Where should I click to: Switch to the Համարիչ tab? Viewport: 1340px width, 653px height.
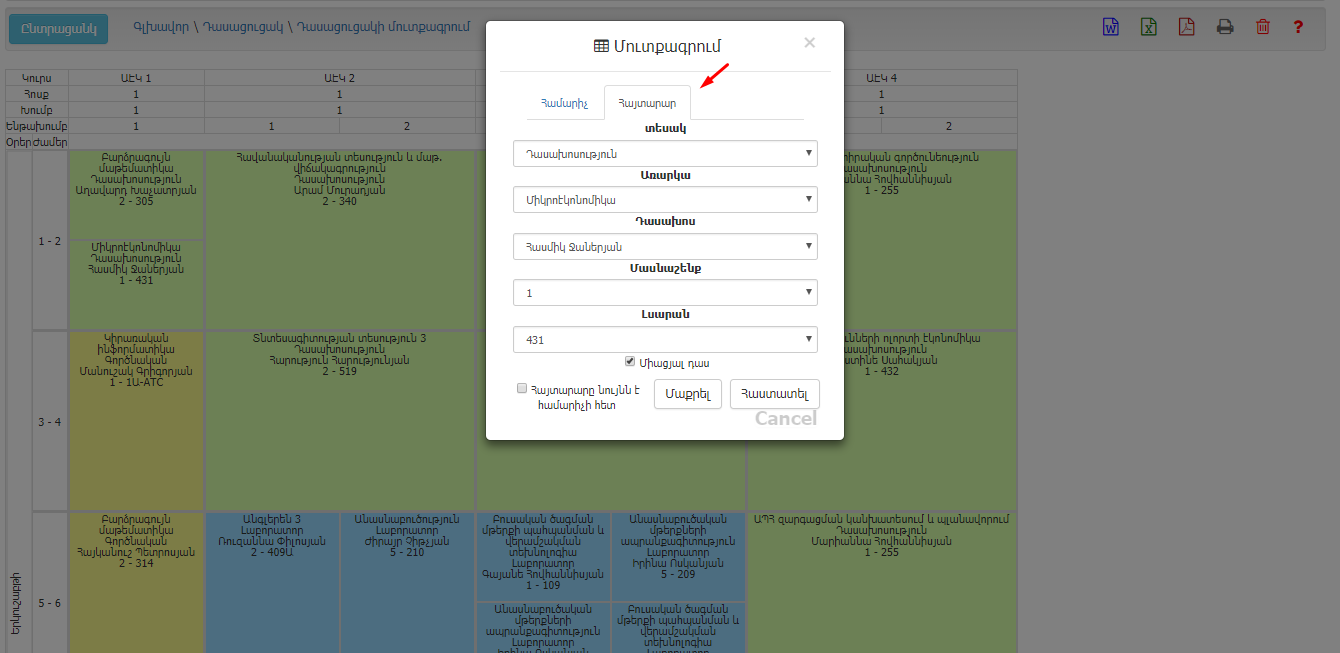(x=564, y=103)
